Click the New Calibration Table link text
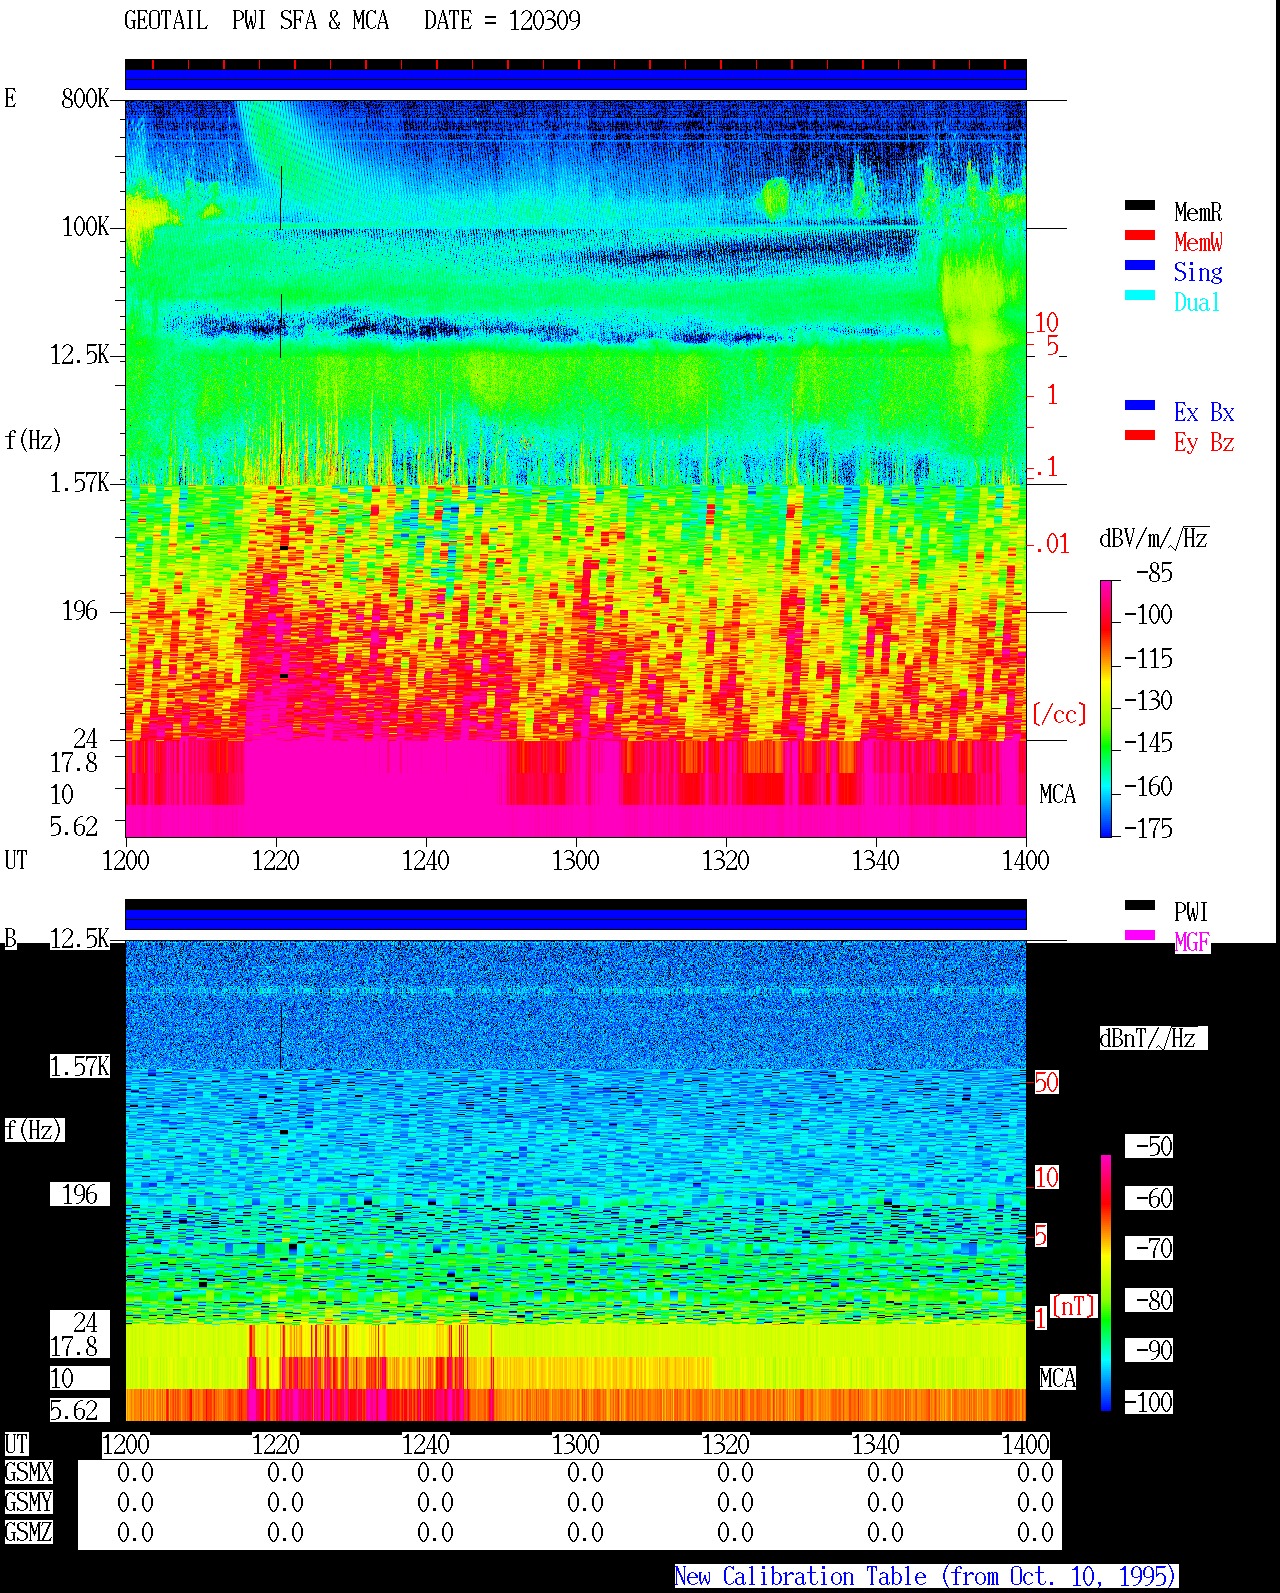This screenshot has width=1280, height=1593. coord(926,1576)
